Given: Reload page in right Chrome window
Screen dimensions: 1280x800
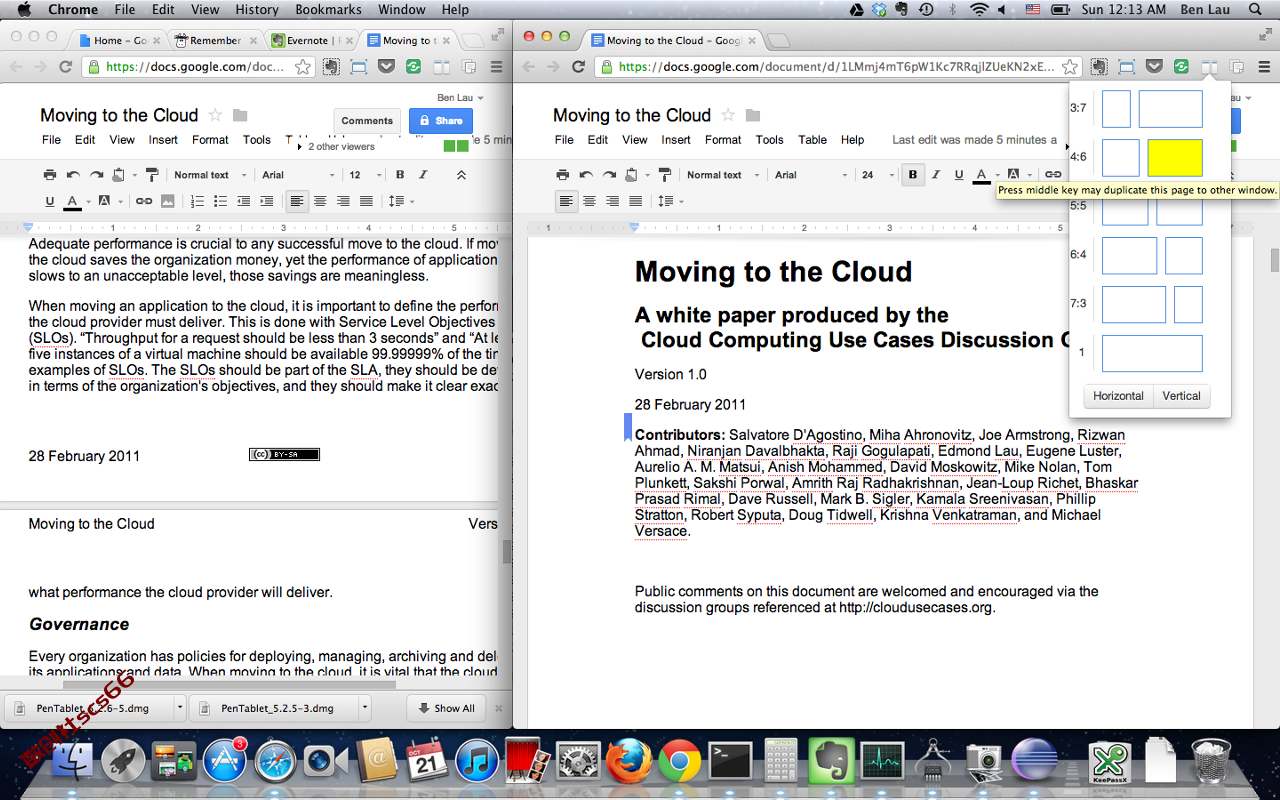Looking at the screenshot, I should 578,67.
